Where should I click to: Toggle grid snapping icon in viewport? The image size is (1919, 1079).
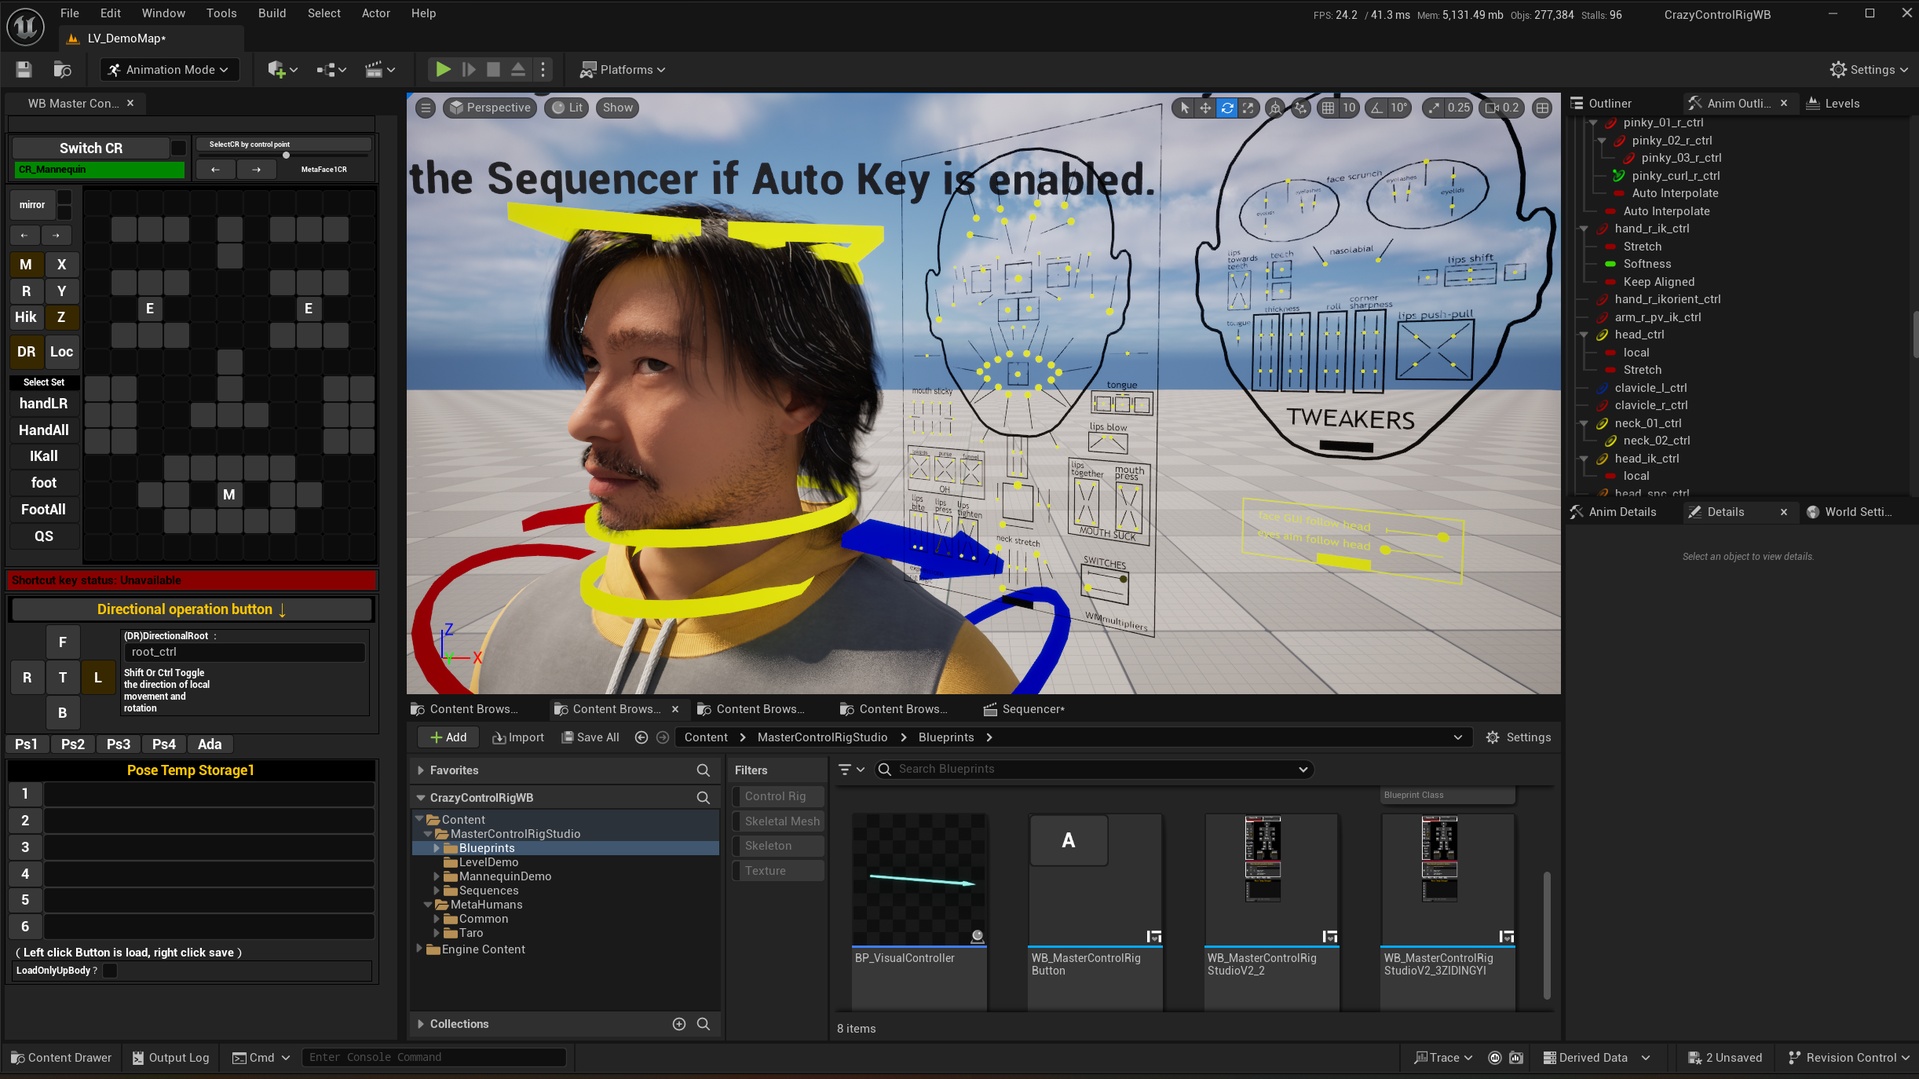pos(1328,108)
